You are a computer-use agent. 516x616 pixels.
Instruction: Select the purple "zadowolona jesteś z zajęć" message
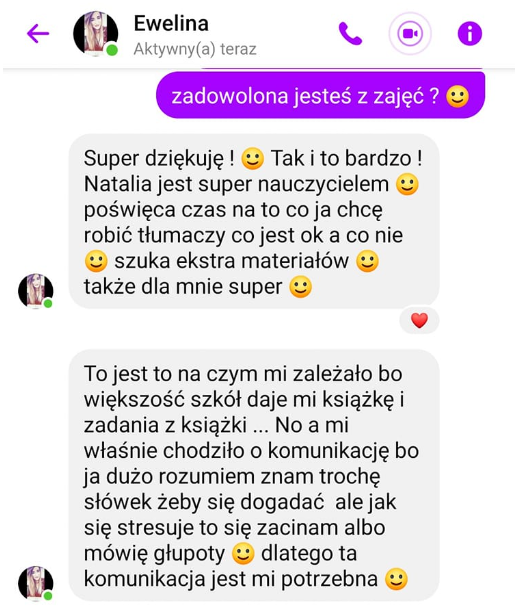320,95
